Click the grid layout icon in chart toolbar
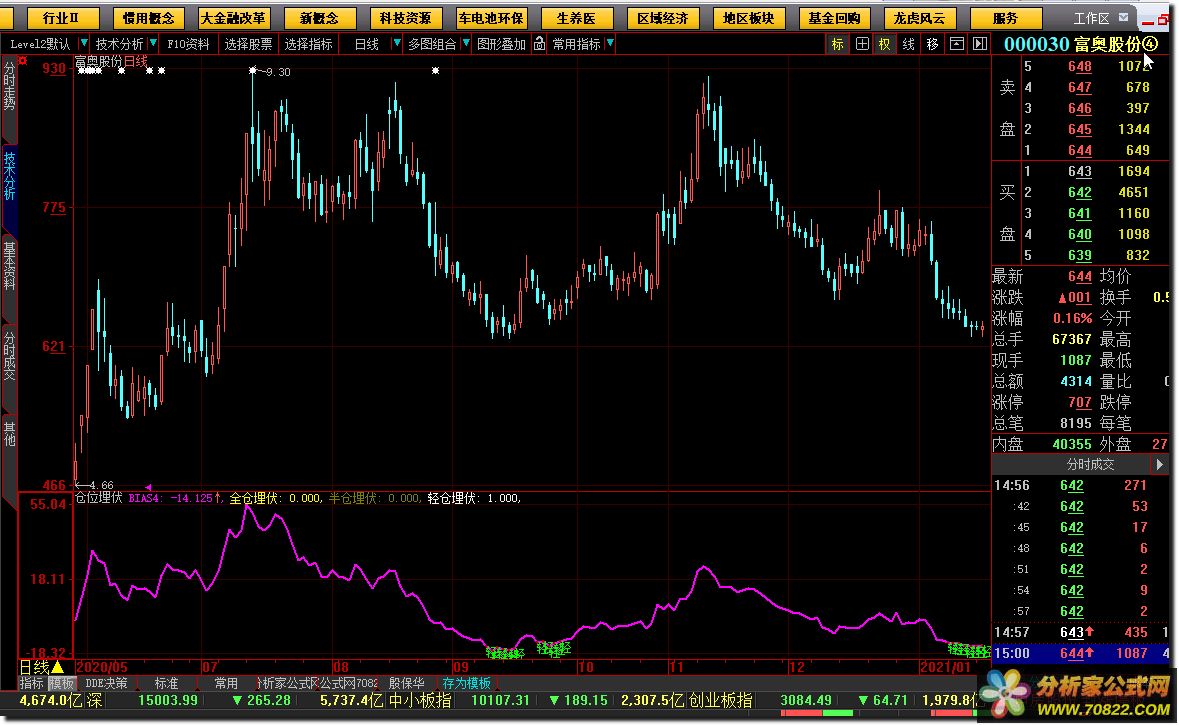Viewport: 1179px width, 725px height. tap(862, 44)
